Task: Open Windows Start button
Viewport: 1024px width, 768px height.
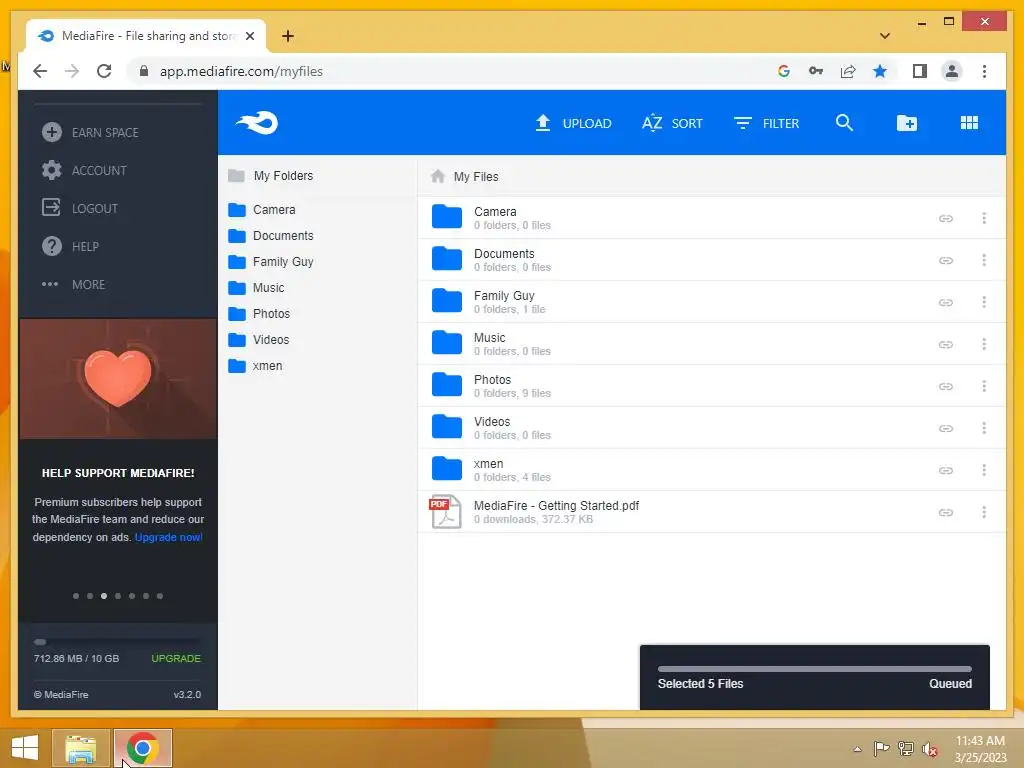Action: tap(25, 748)
